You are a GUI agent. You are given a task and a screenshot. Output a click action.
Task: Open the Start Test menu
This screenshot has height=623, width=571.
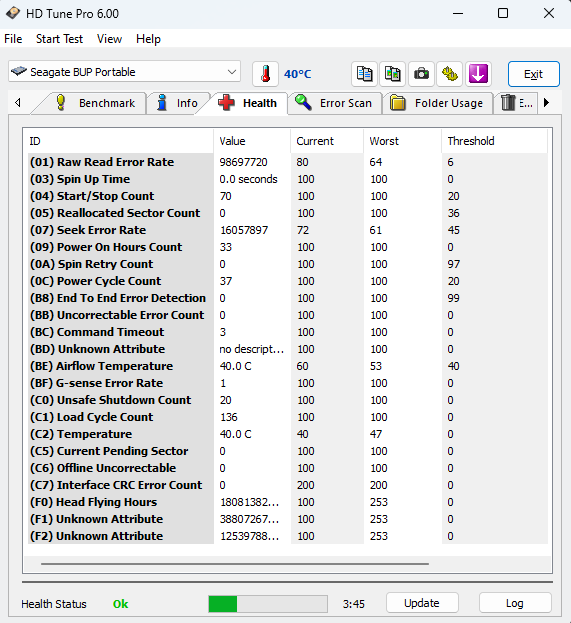tap(59, 39)
